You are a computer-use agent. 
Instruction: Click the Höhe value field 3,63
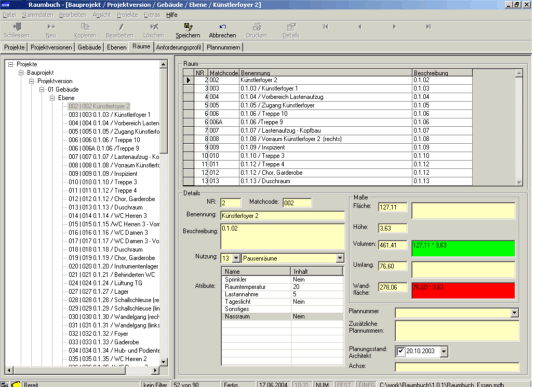[x=392, y=228]
